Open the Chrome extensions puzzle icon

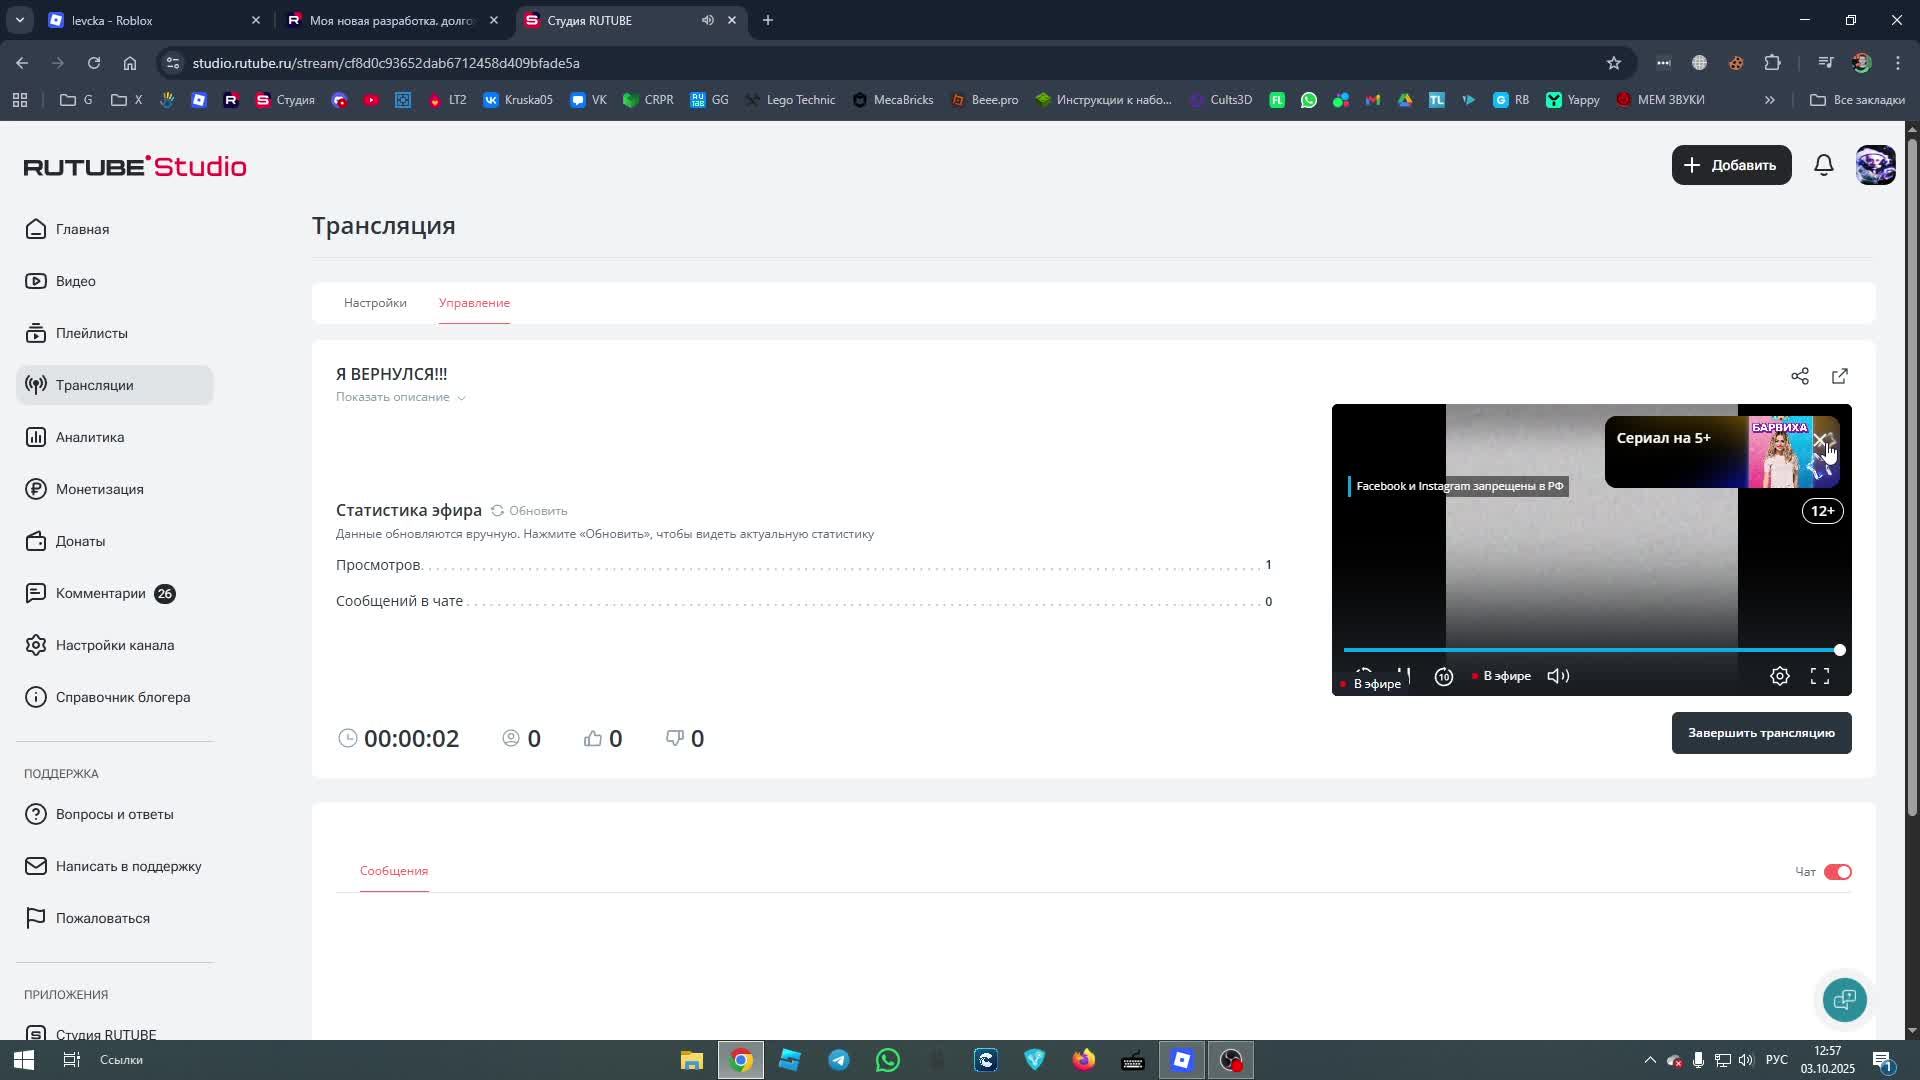1772,63
